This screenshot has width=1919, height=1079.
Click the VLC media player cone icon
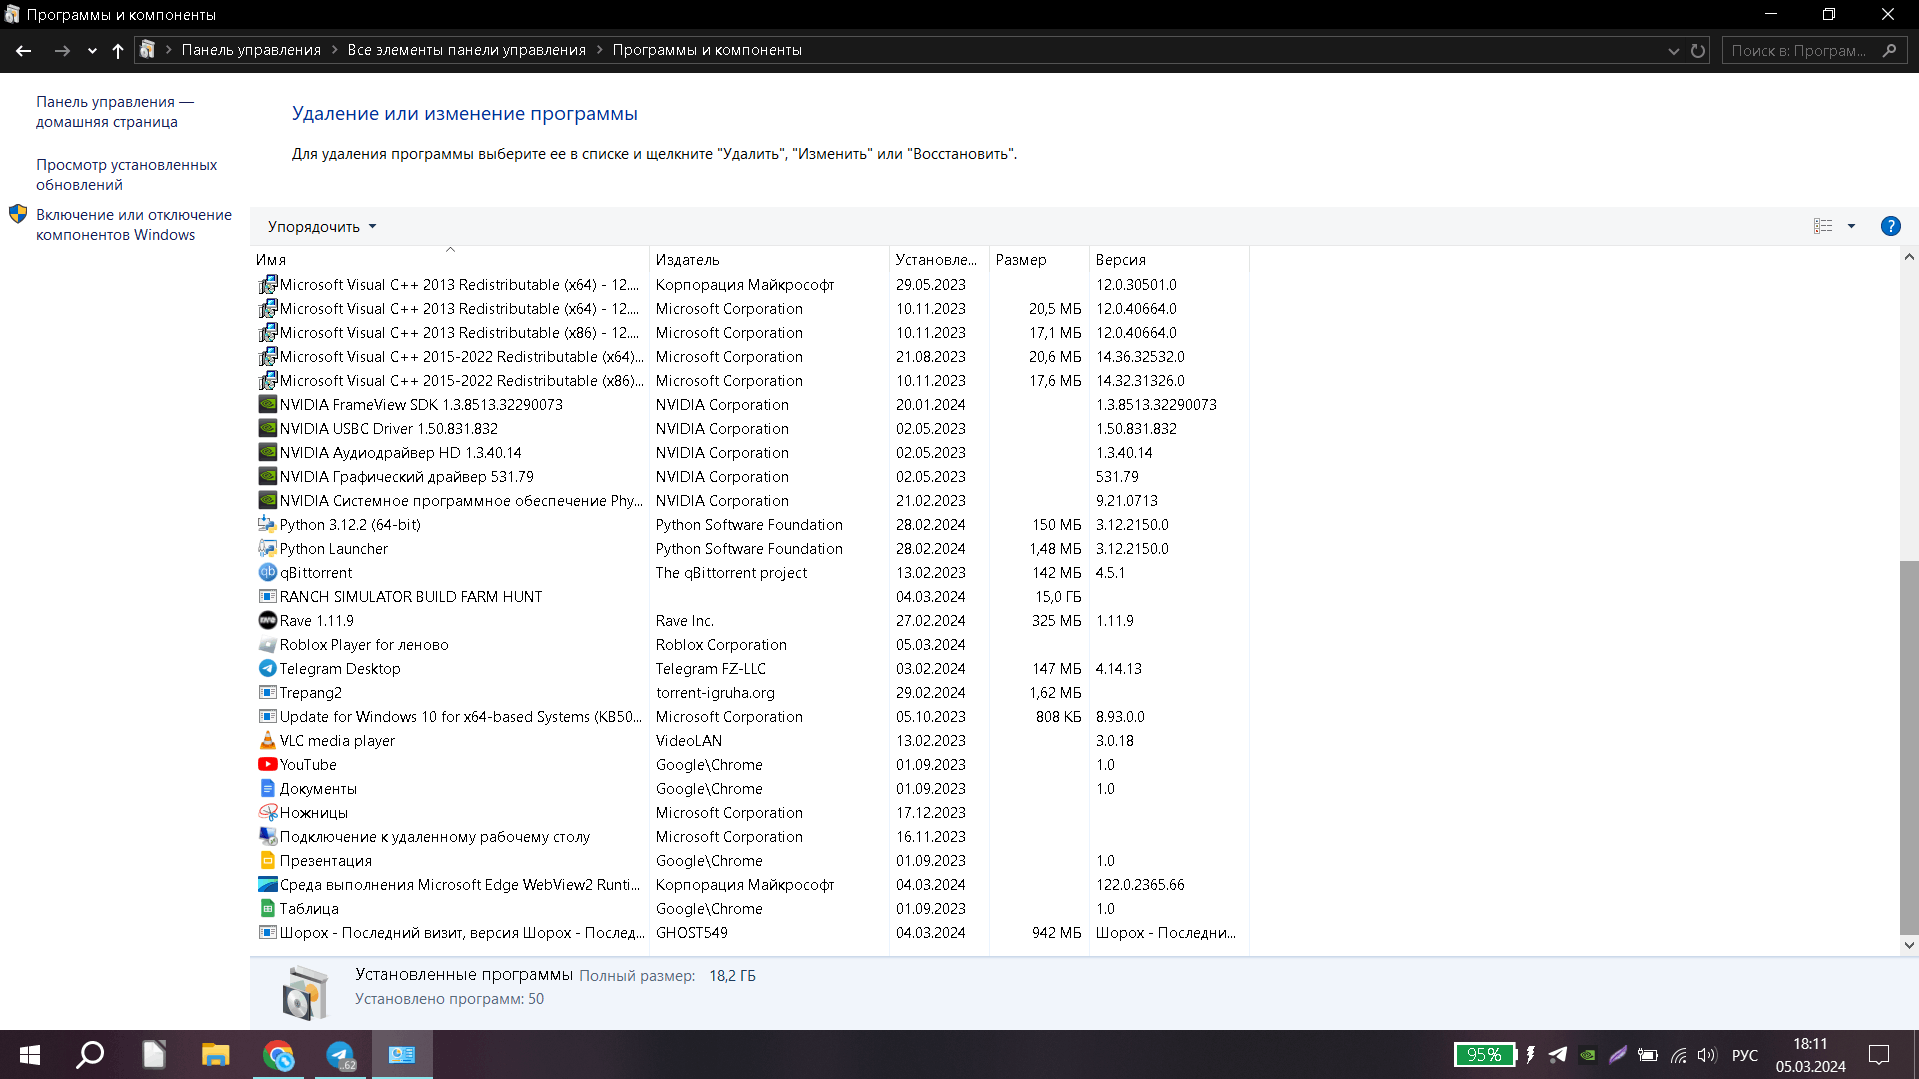pyautogui.click(x=267, y=741)
